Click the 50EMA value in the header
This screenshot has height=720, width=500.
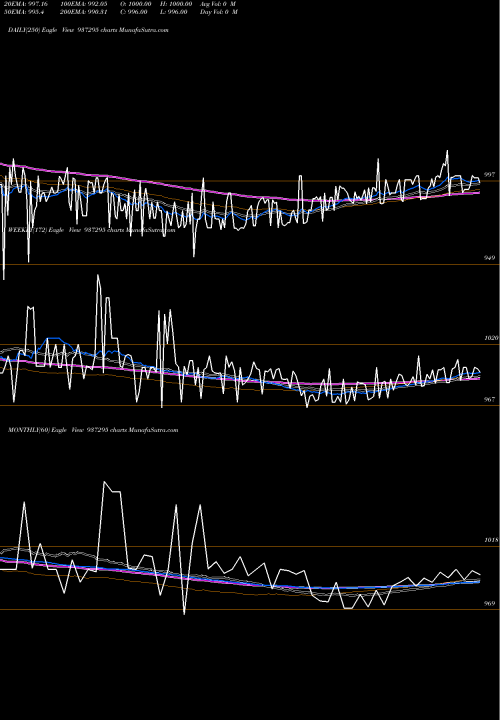click(x=26, y=12)
